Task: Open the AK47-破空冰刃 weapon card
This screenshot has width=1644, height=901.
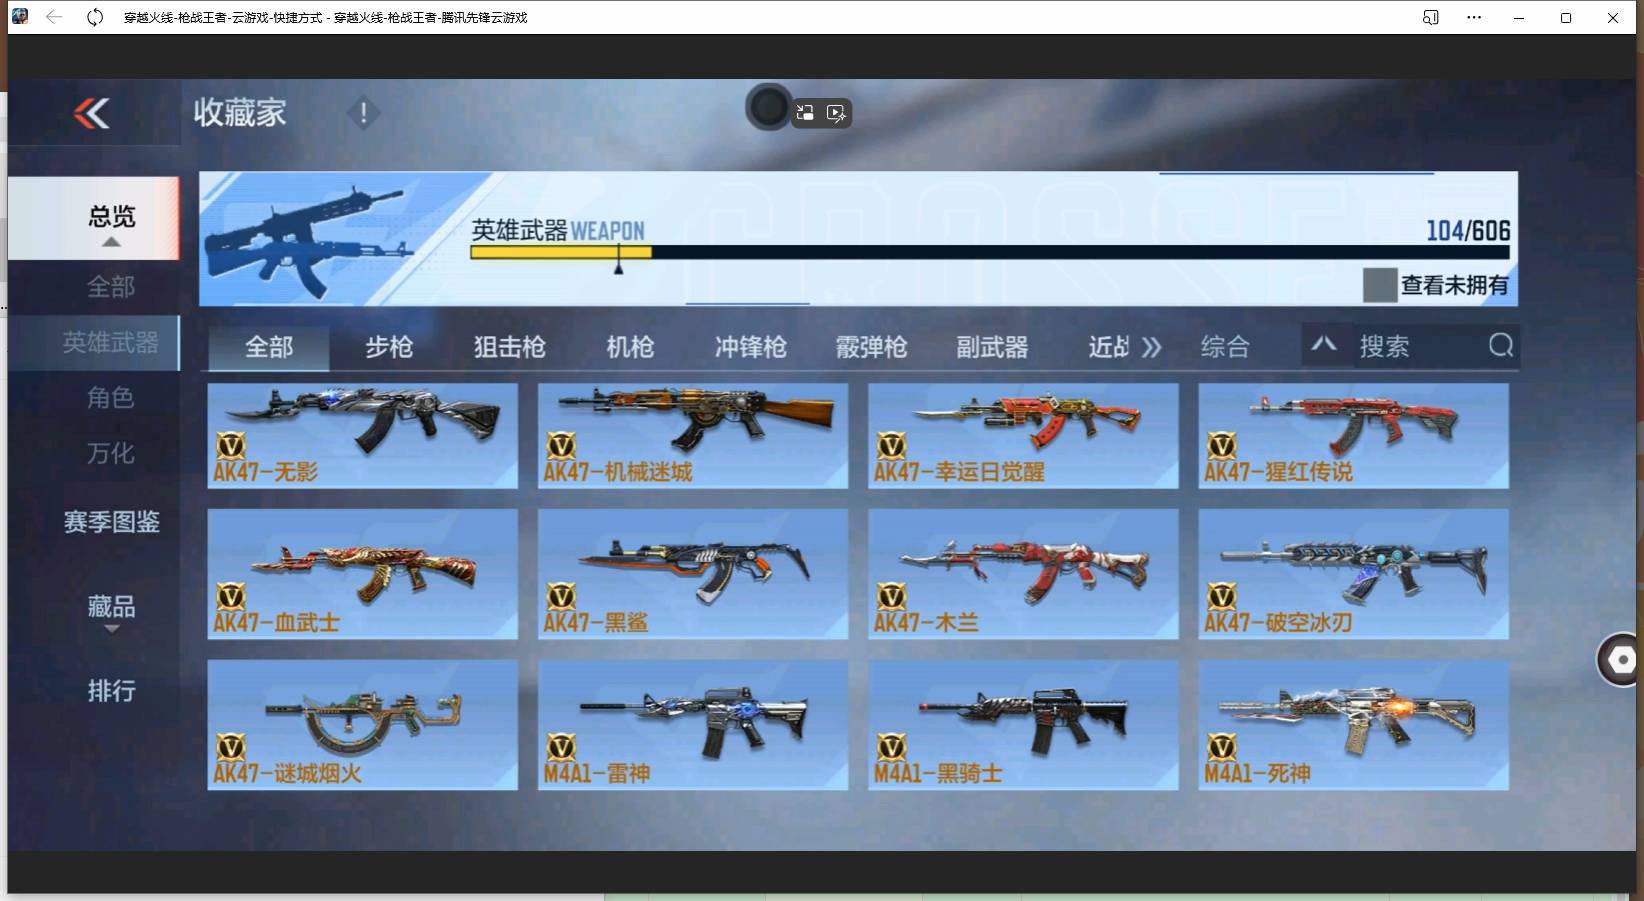Action: point(1354,574)
